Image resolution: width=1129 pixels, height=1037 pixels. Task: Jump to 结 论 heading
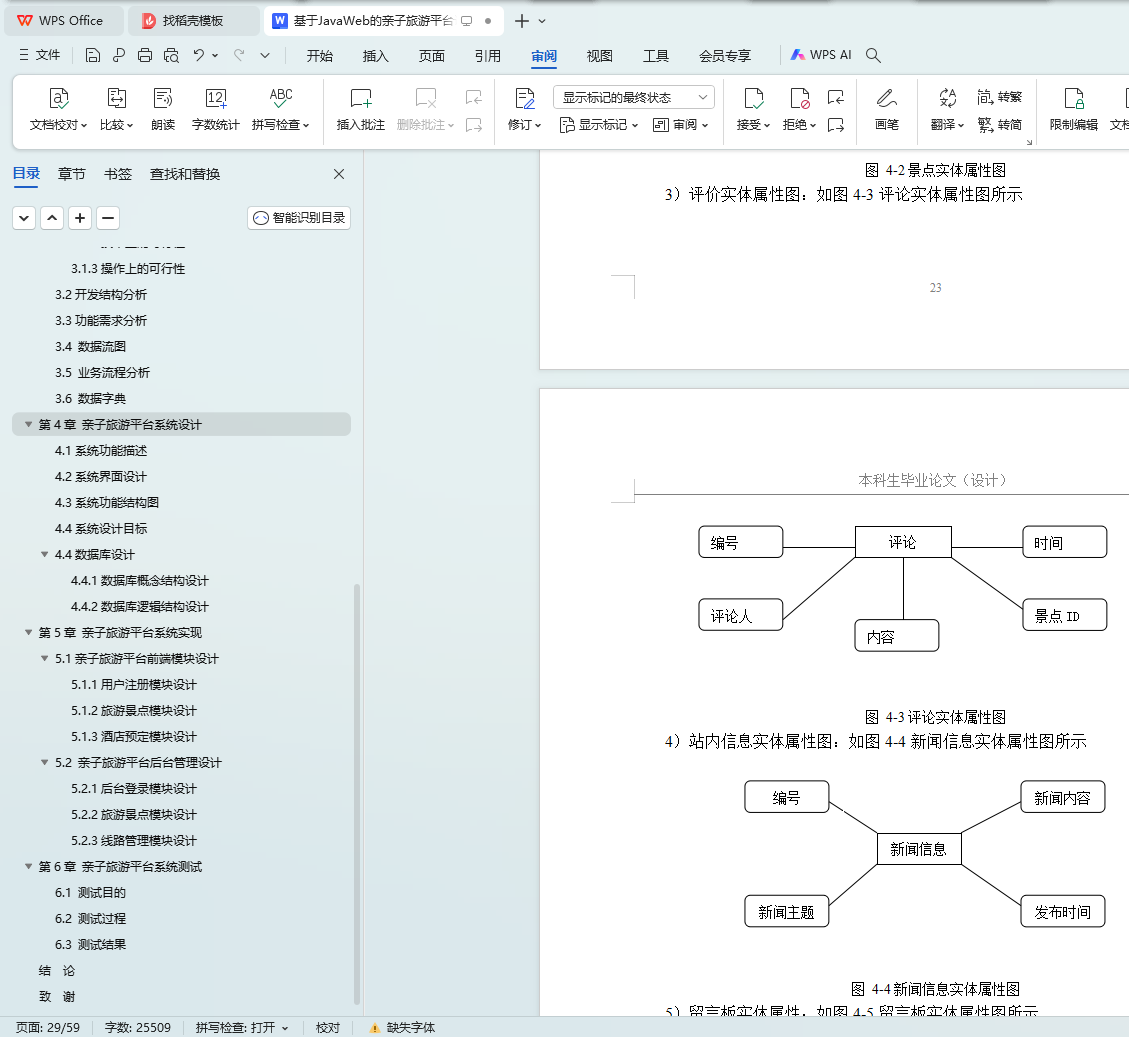(x=56, y=970)
